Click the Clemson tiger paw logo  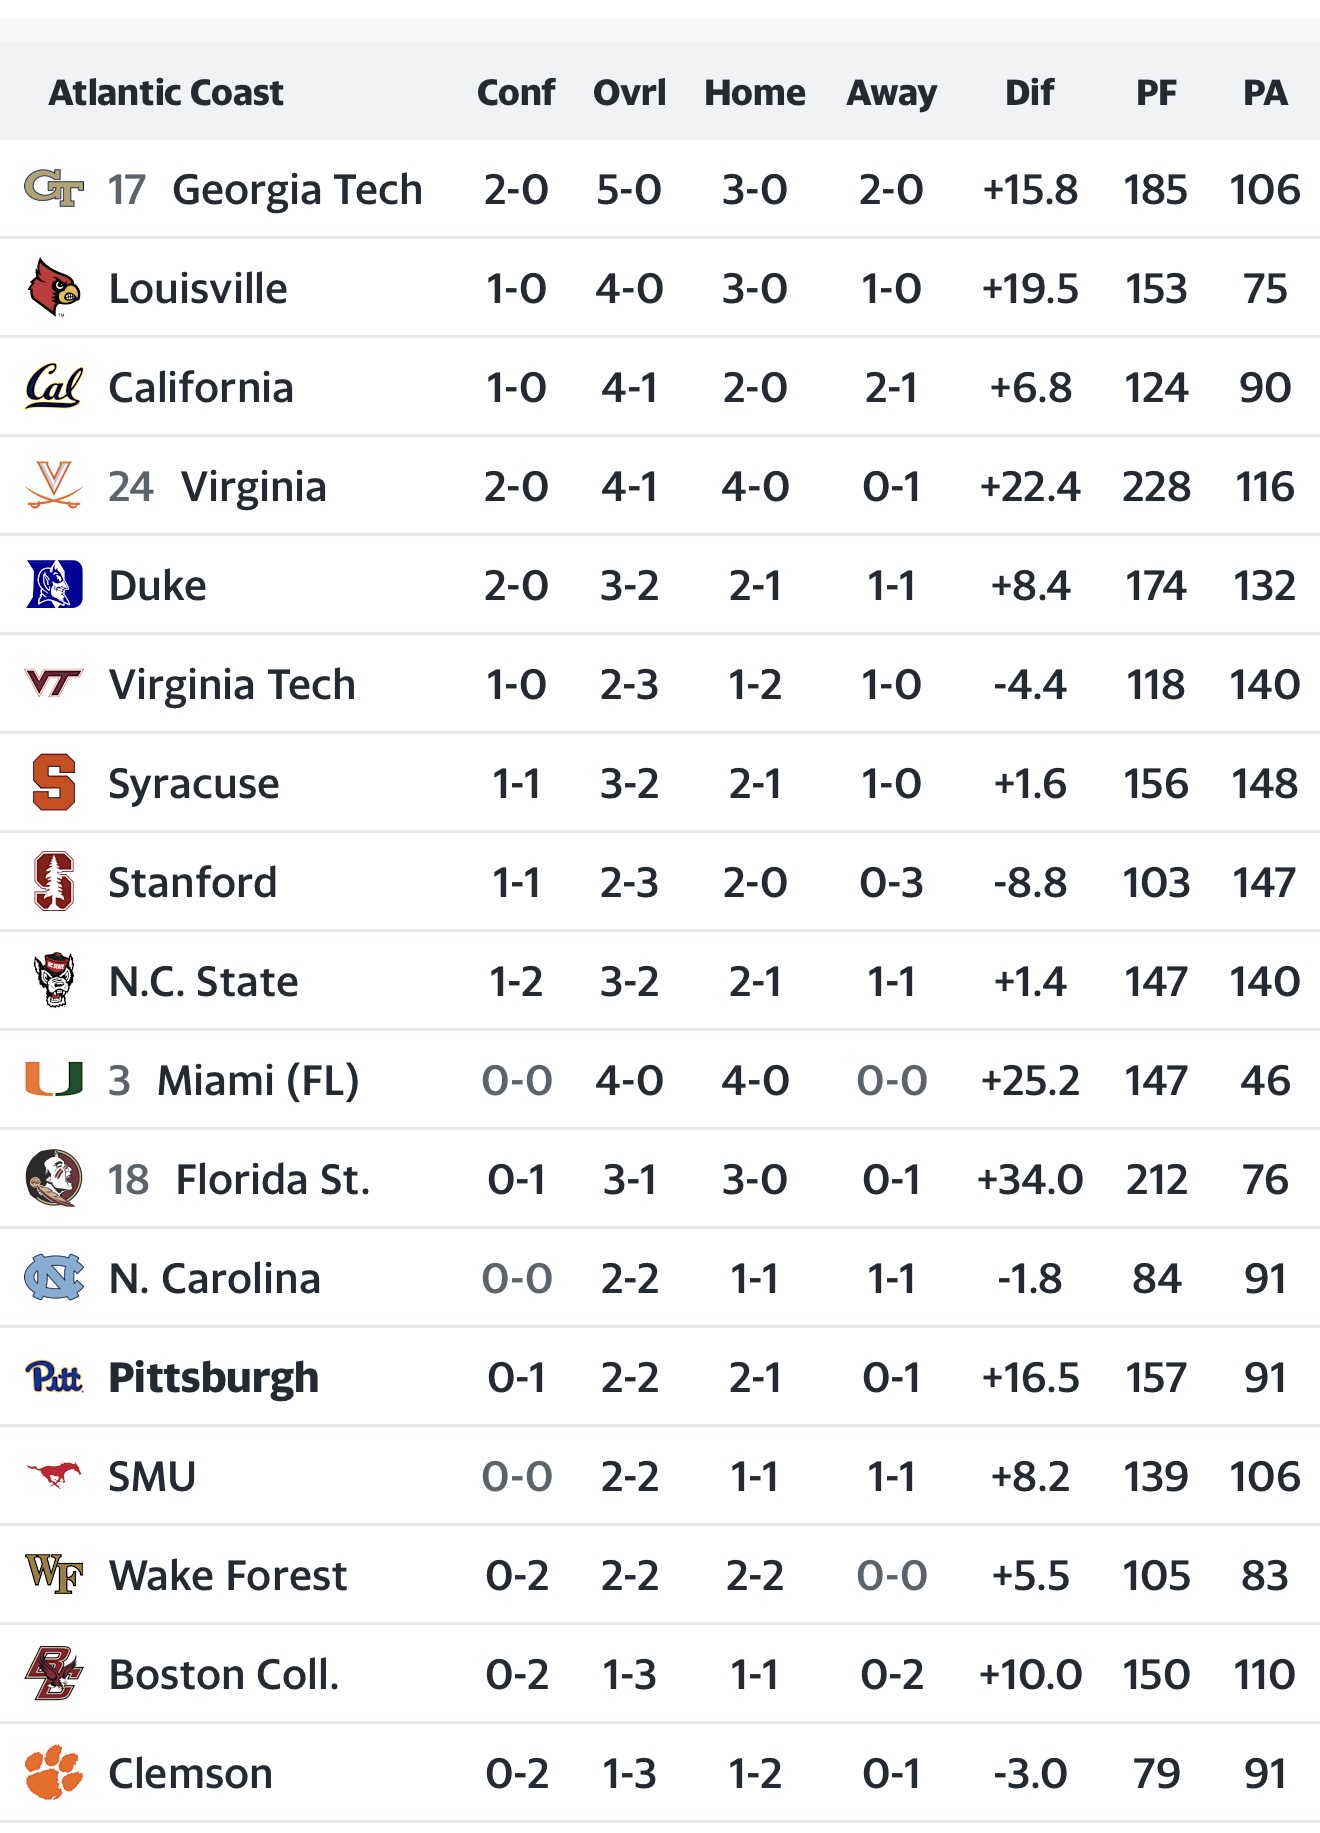[x=54, y=1773]
